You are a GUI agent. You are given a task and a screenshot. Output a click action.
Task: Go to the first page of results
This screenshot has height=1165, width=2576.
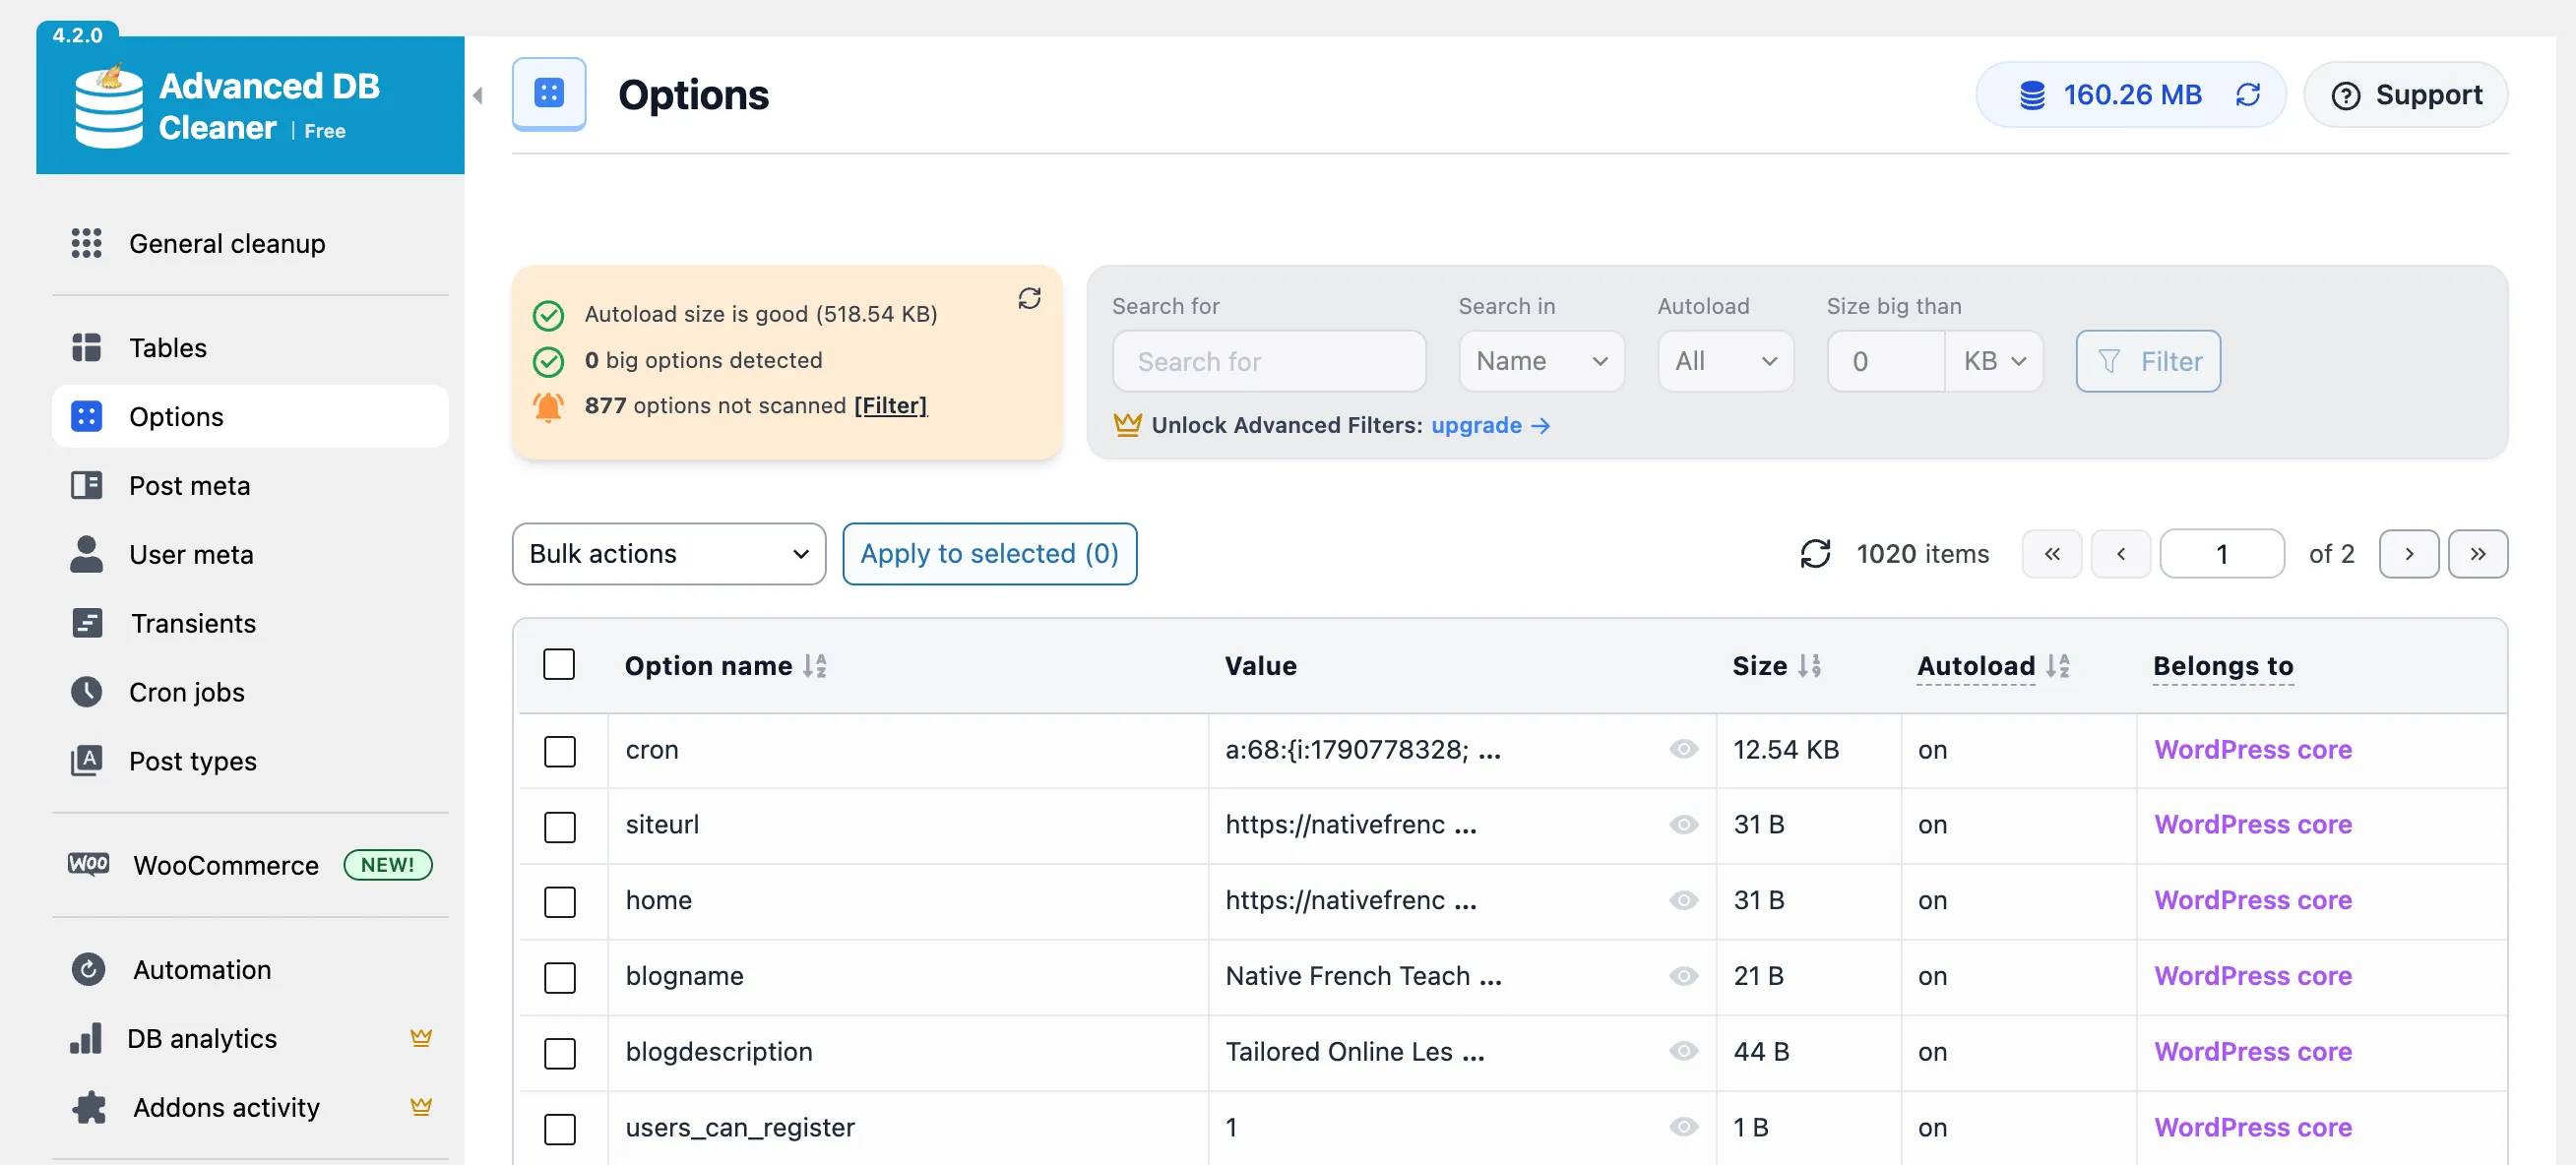point(2052,553)
